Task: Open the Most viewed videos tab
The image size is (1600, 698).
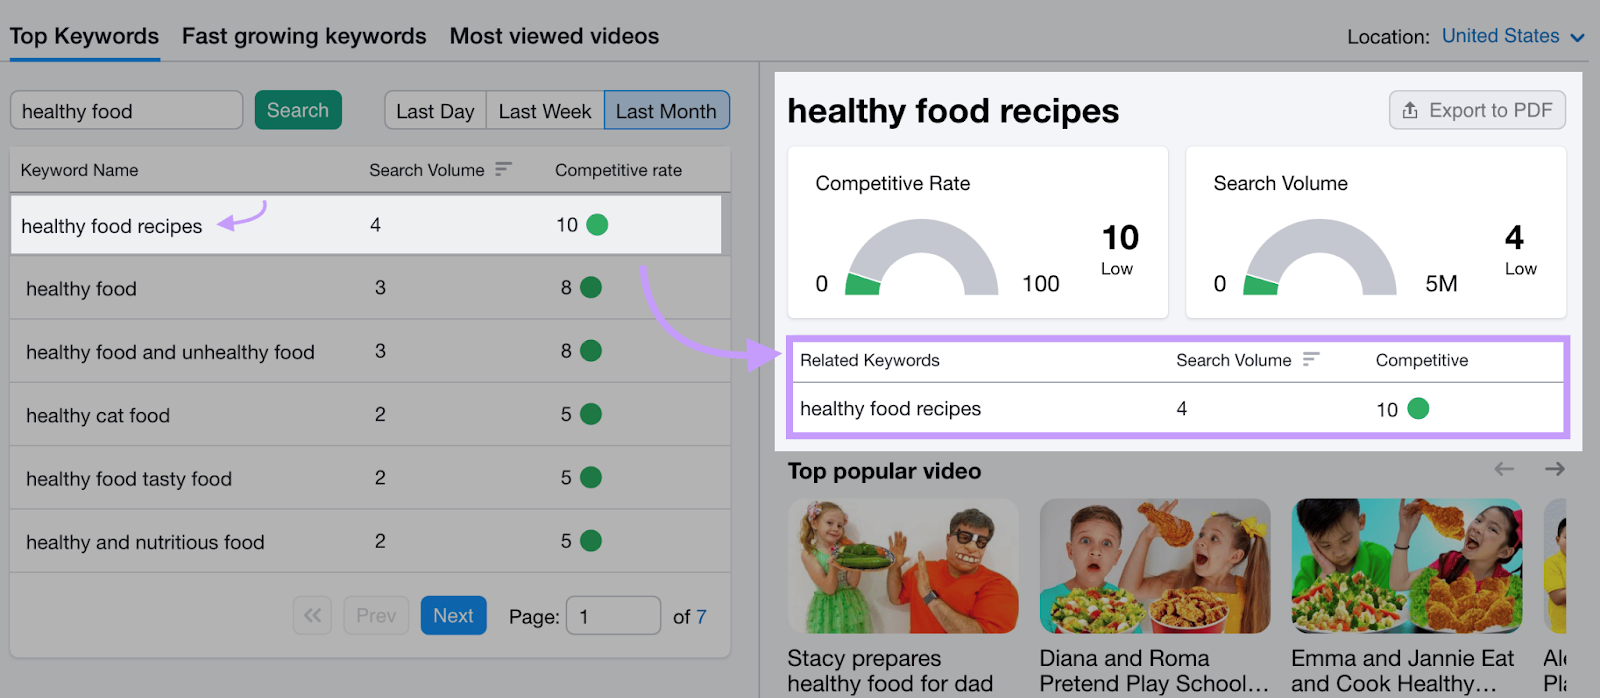Action: 554,36
